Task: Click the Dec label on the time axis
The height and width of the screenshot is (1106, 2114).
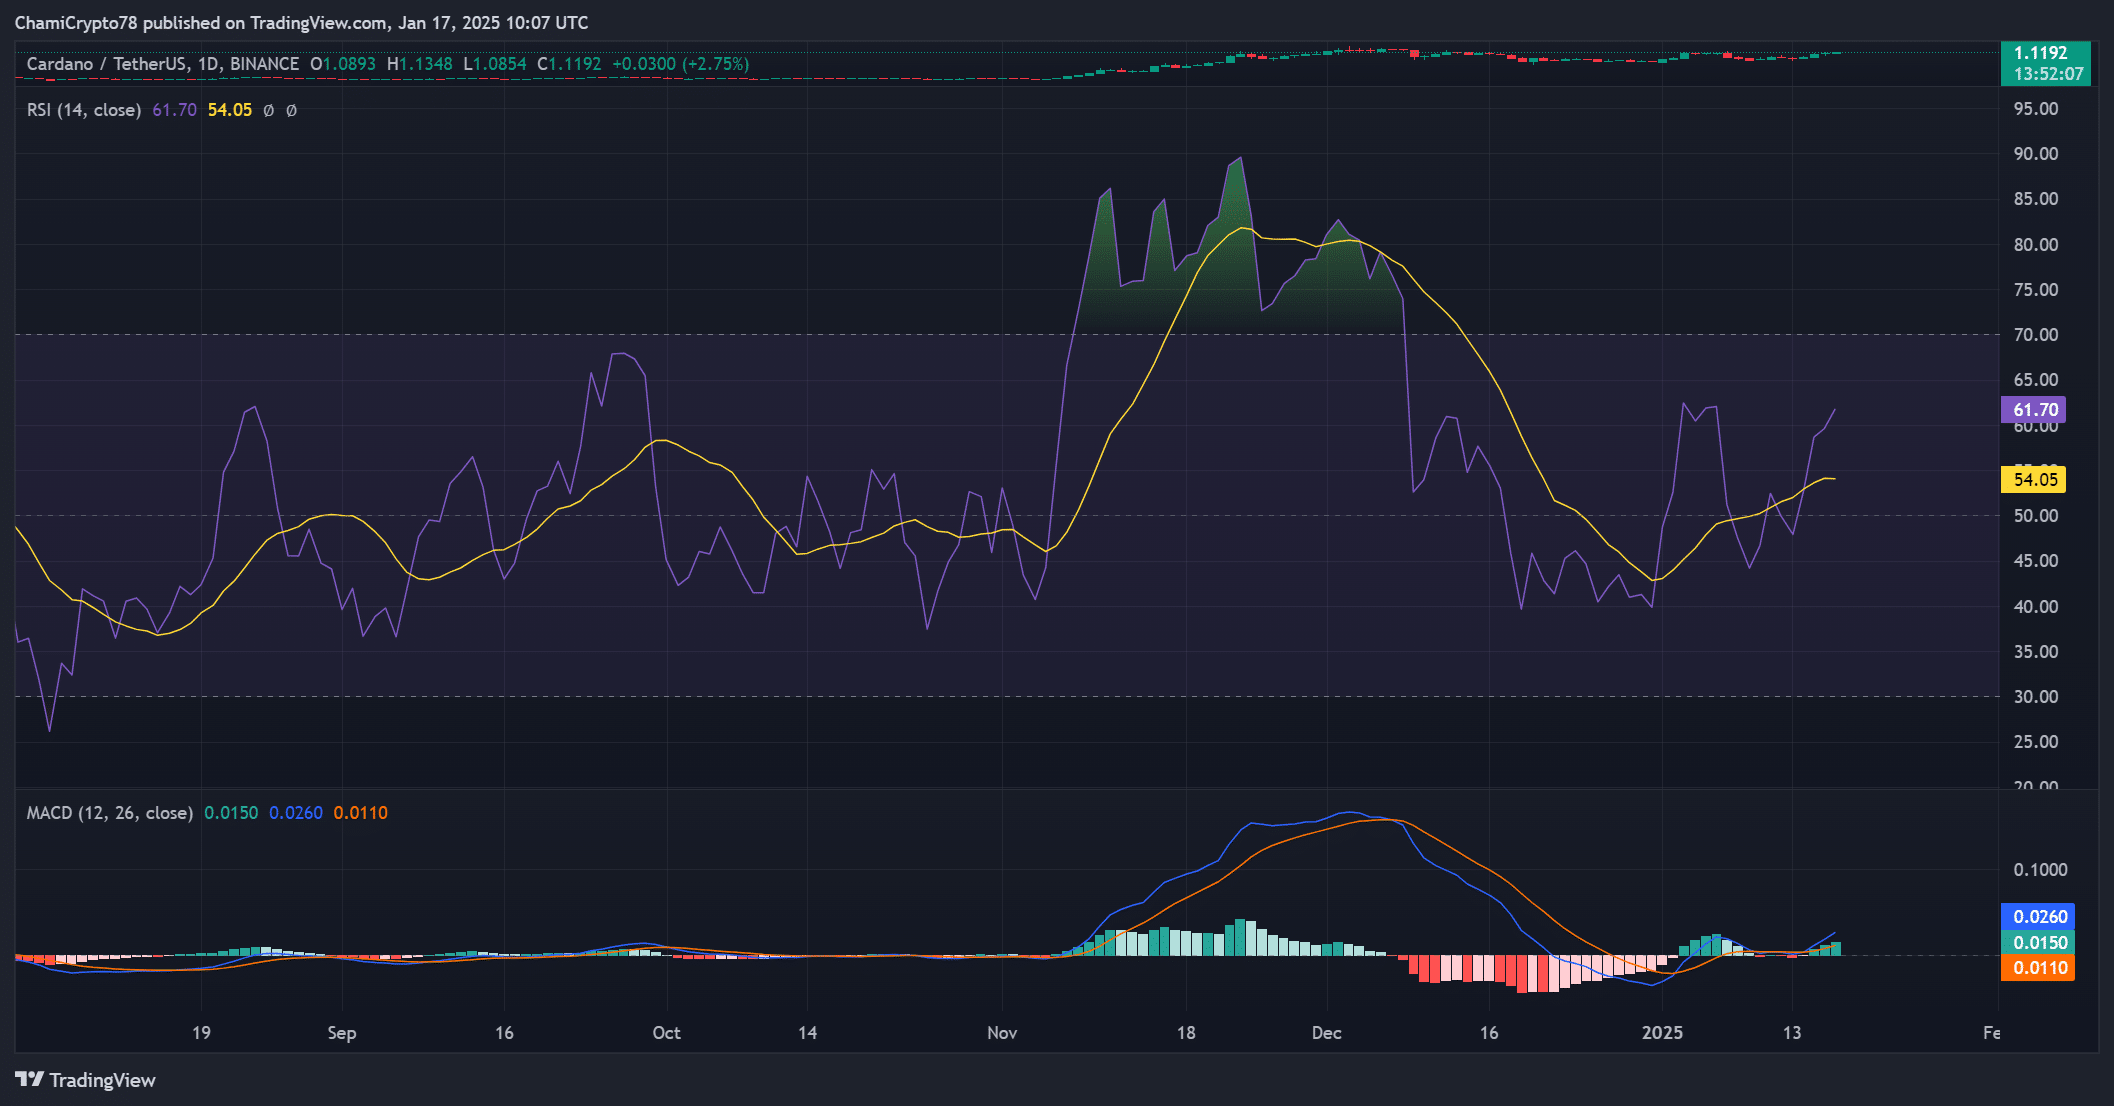Action: click(x=1326, y=1033)
